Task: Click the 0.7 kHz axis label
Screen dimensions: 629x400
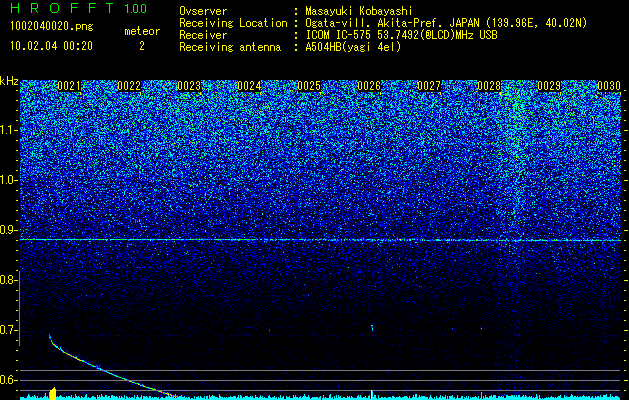Action: pyautogui.click(x=8, y=330)
